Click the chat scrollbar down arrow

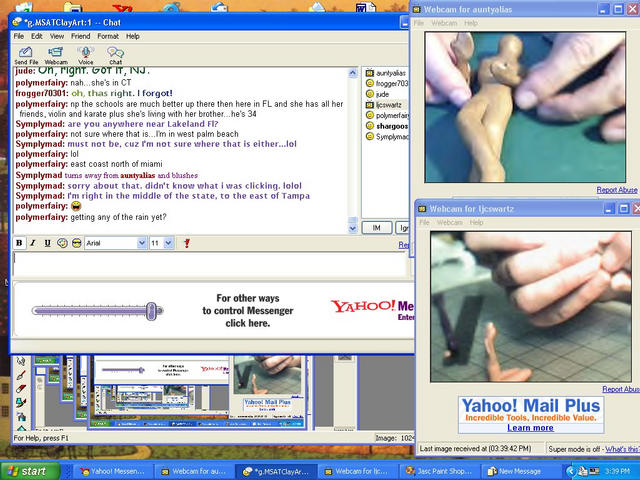[x=353, y=229]
